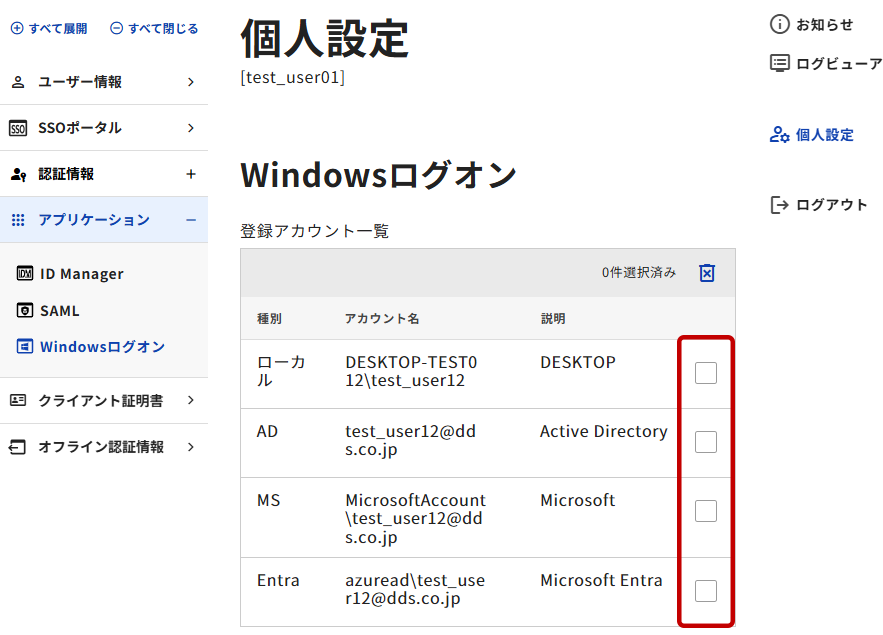The height and width of the screenshot is (635, 883).
Task: Click the trash delete icon above account list
Action: [x=707, y=273]
